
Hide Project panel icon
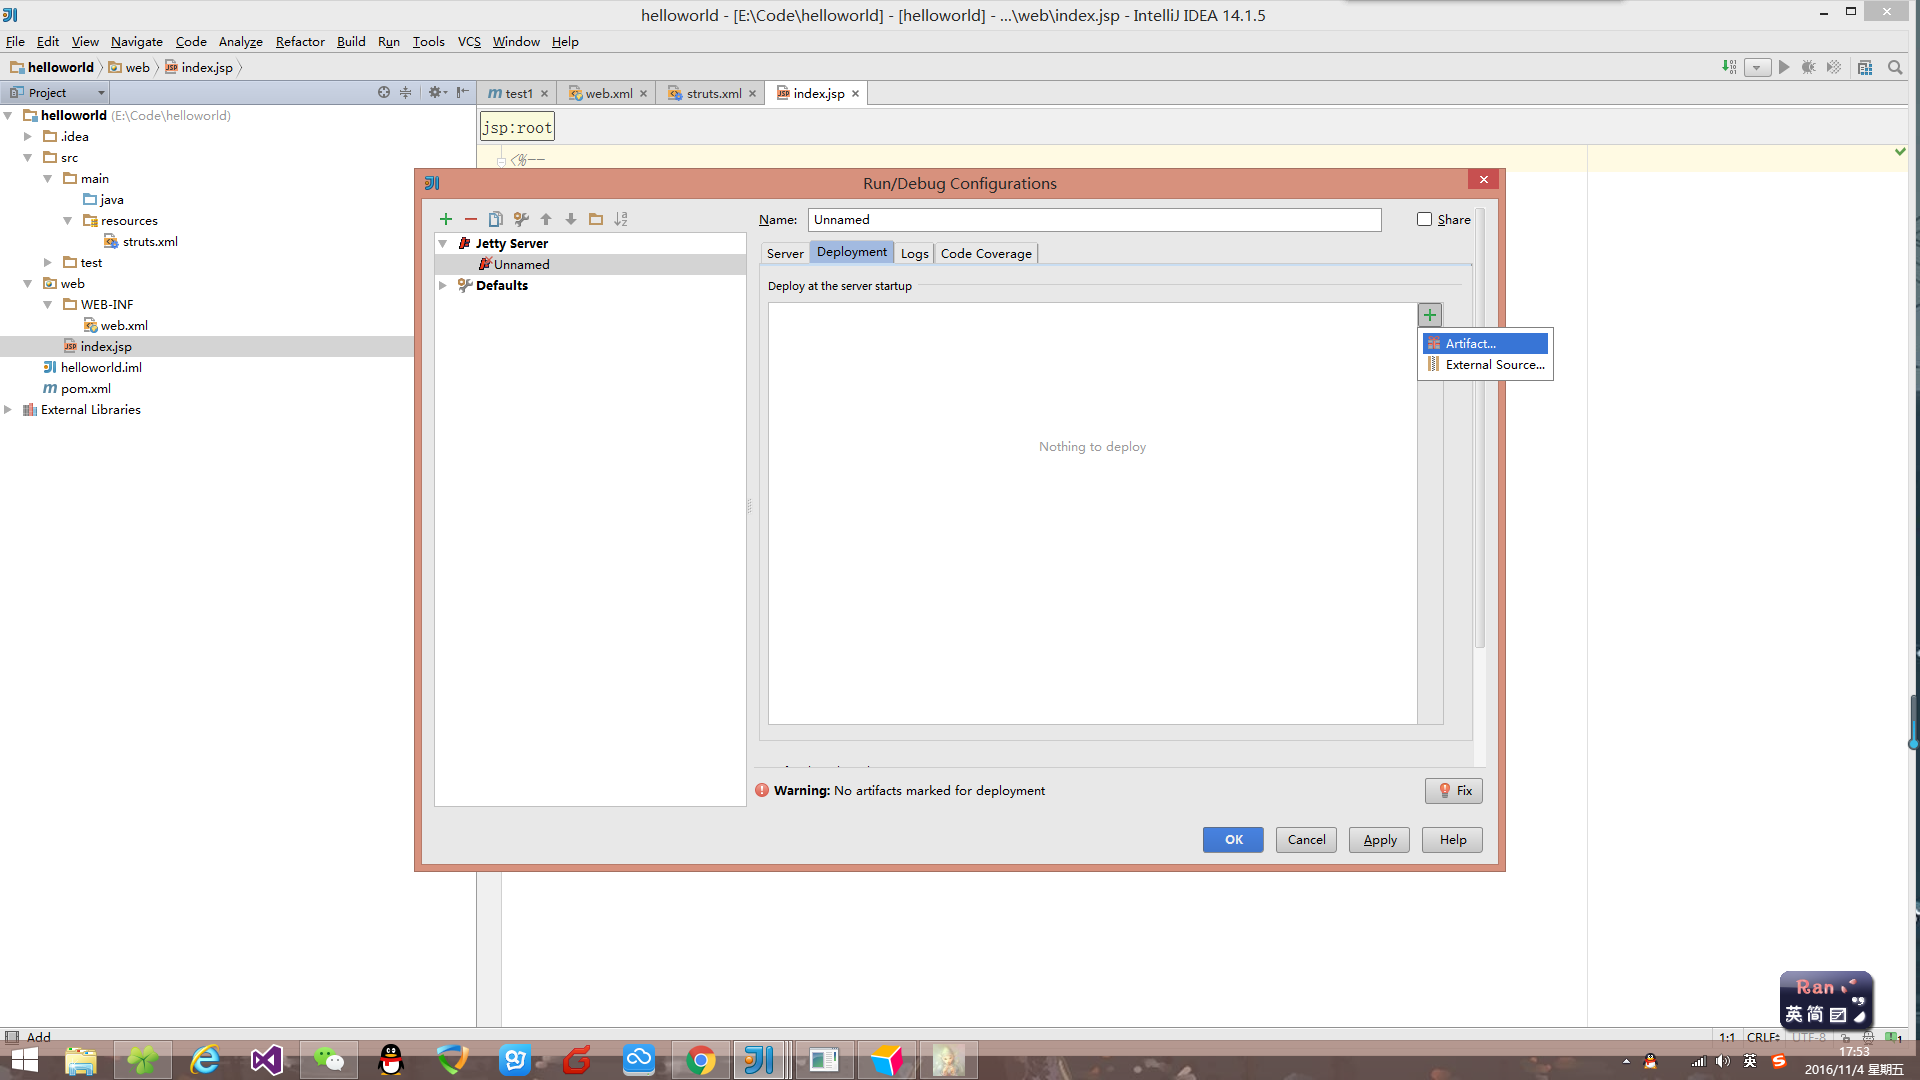coord(463,92)
